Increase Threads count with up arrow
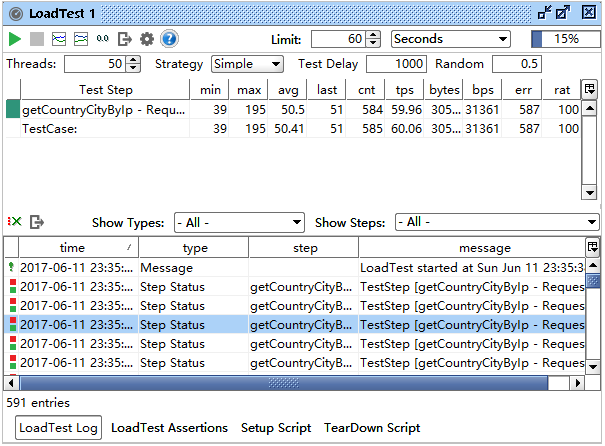Screen dimensions: 605x446 point(133,60)
